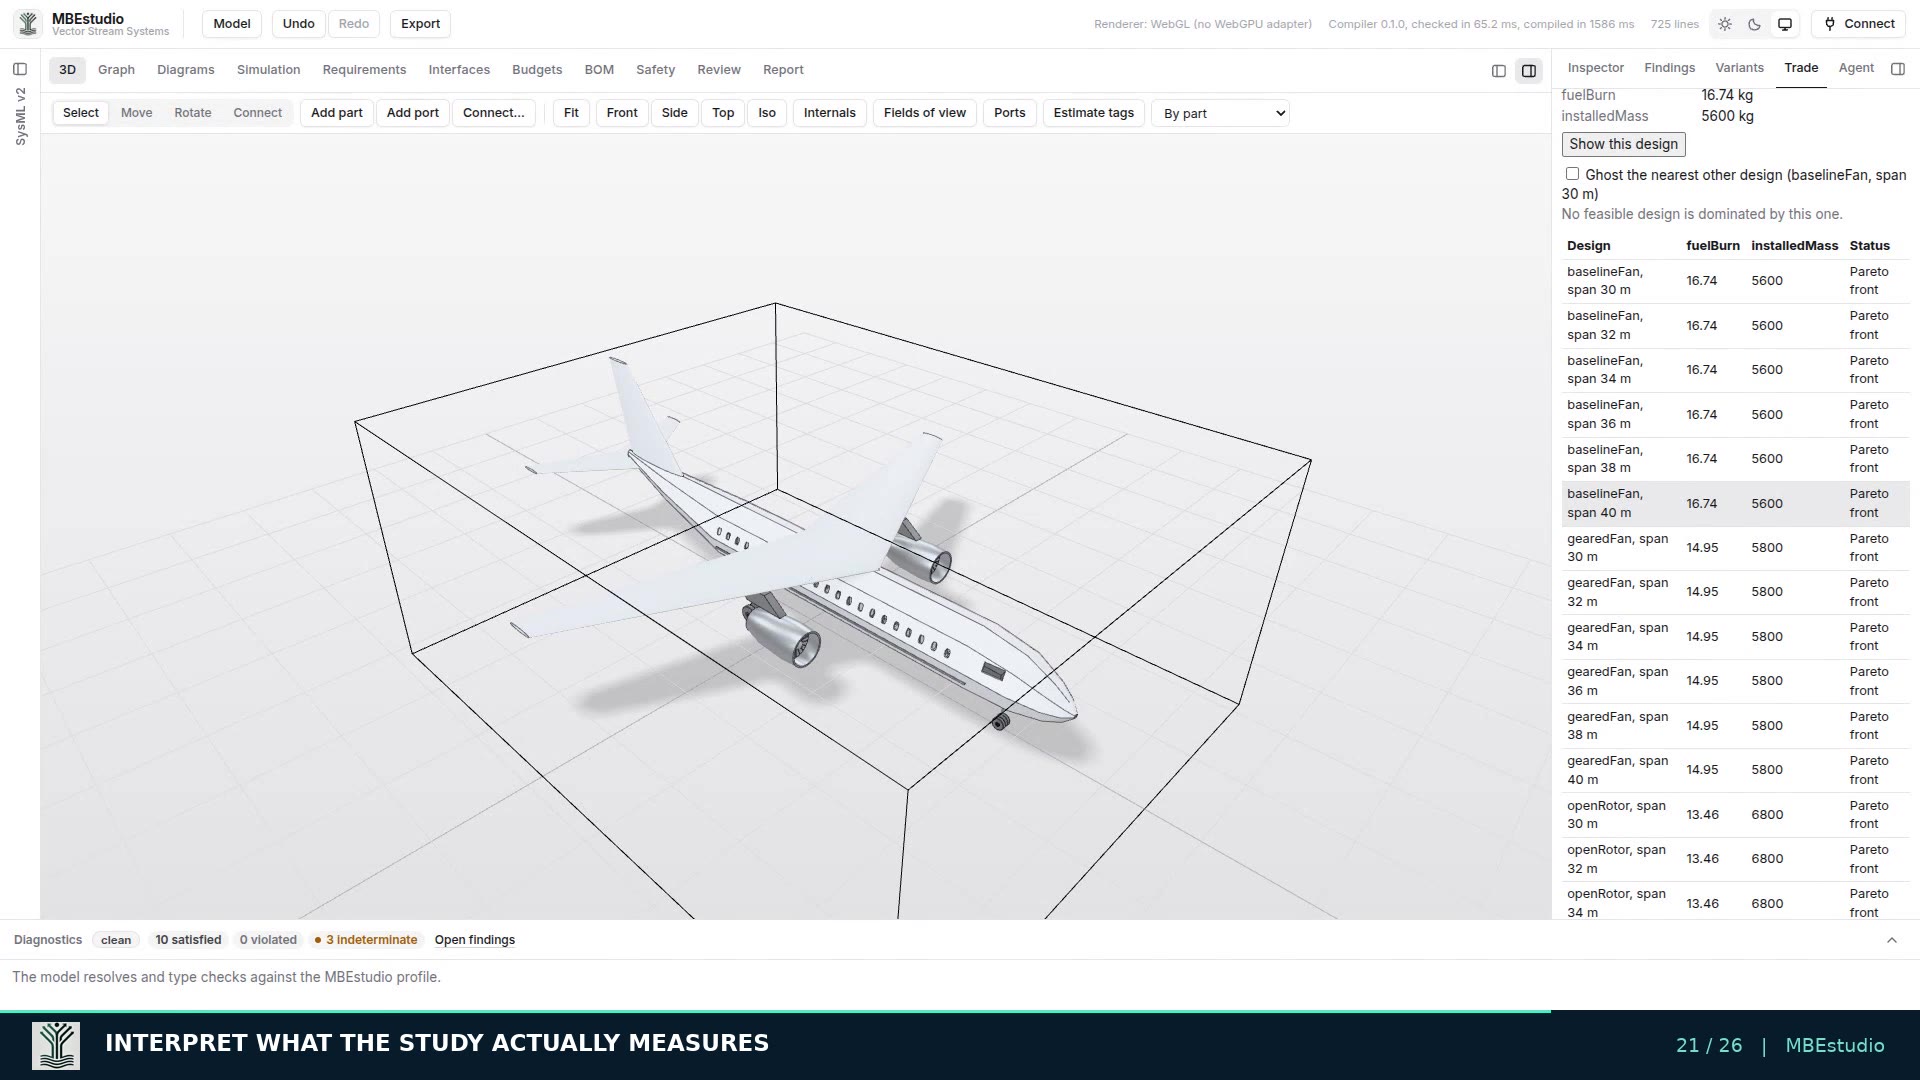
Task: Switch to the Safety tab
Action: pyautogui.click(x=655, y=70)
